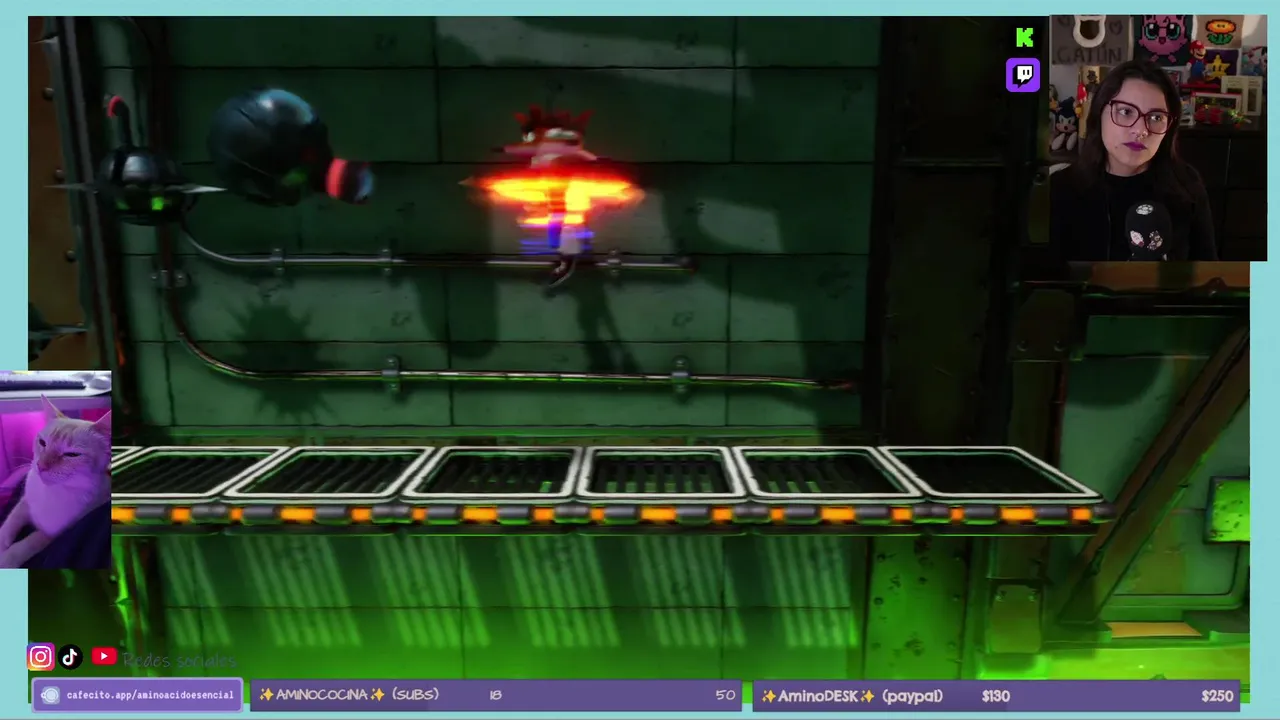Click the AminoDESK paypal goal progress bar
The image size is (1280, 720).
(997, 695)
